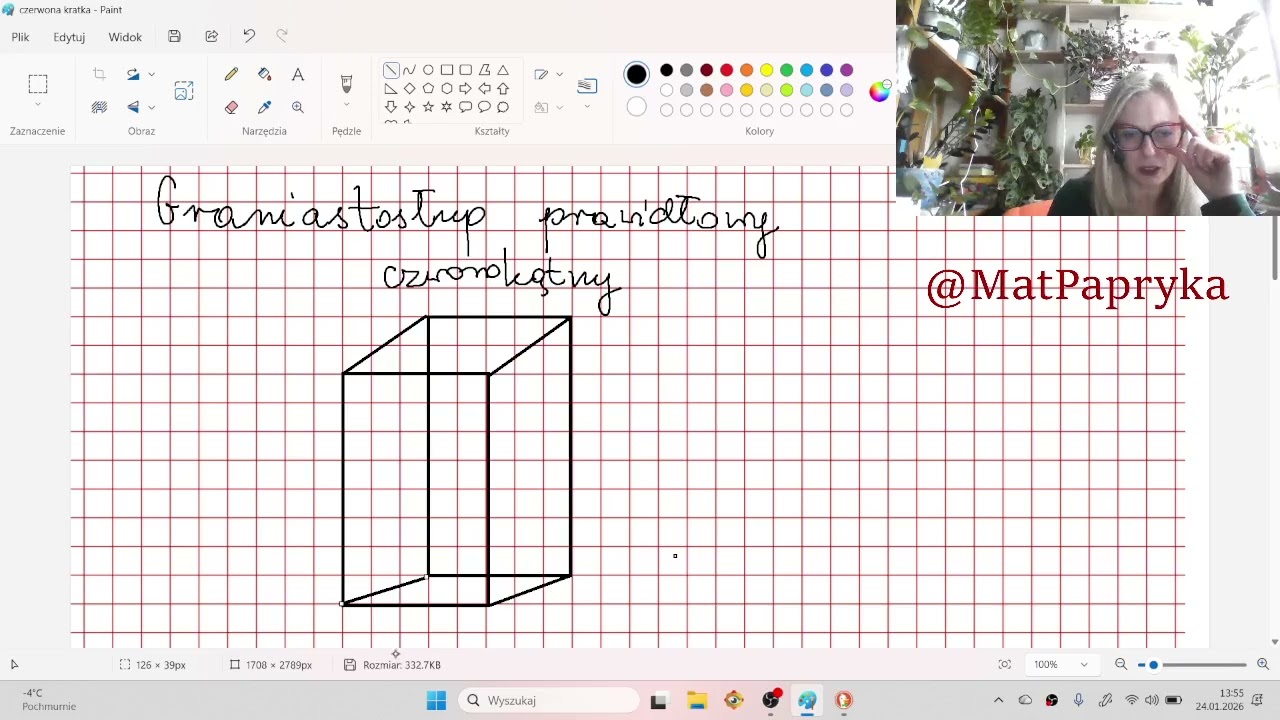Open the Widok menu
The image size is (1280, 720).
pyautogui.click(x=125, y=37)
